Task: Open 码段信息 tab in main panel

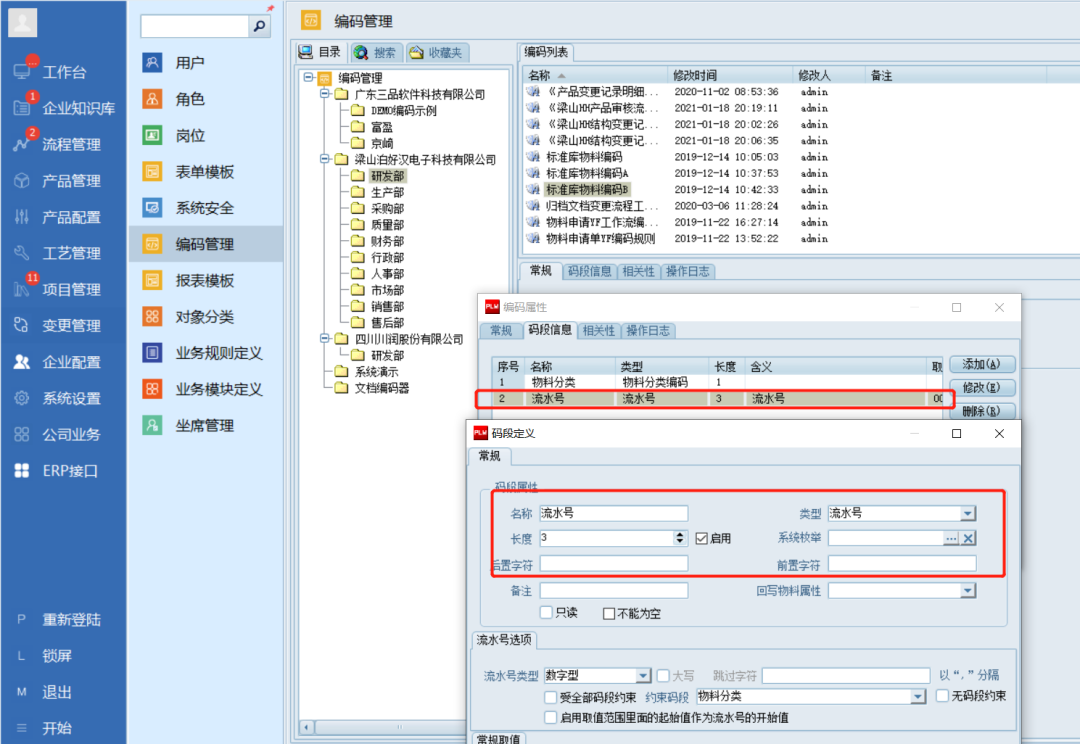Action: [589, 271]
